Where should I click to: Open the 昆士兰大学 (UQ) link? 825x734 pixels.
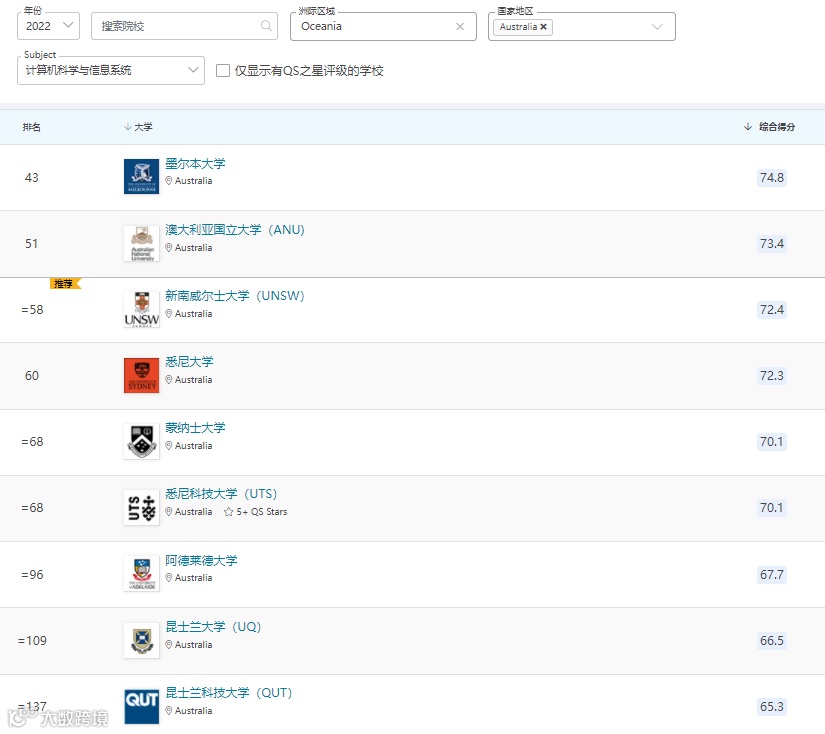(x=213, y=627)
